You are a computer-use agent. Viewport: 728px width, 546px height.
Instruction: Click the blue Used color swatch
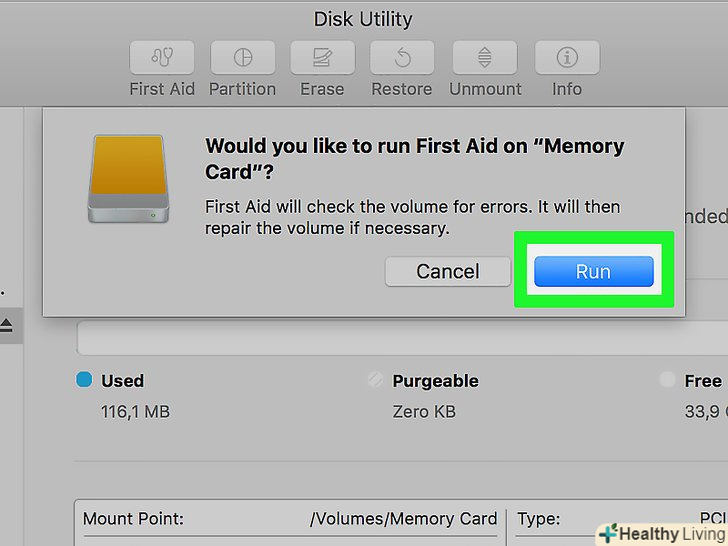click(x=84, y=380)
